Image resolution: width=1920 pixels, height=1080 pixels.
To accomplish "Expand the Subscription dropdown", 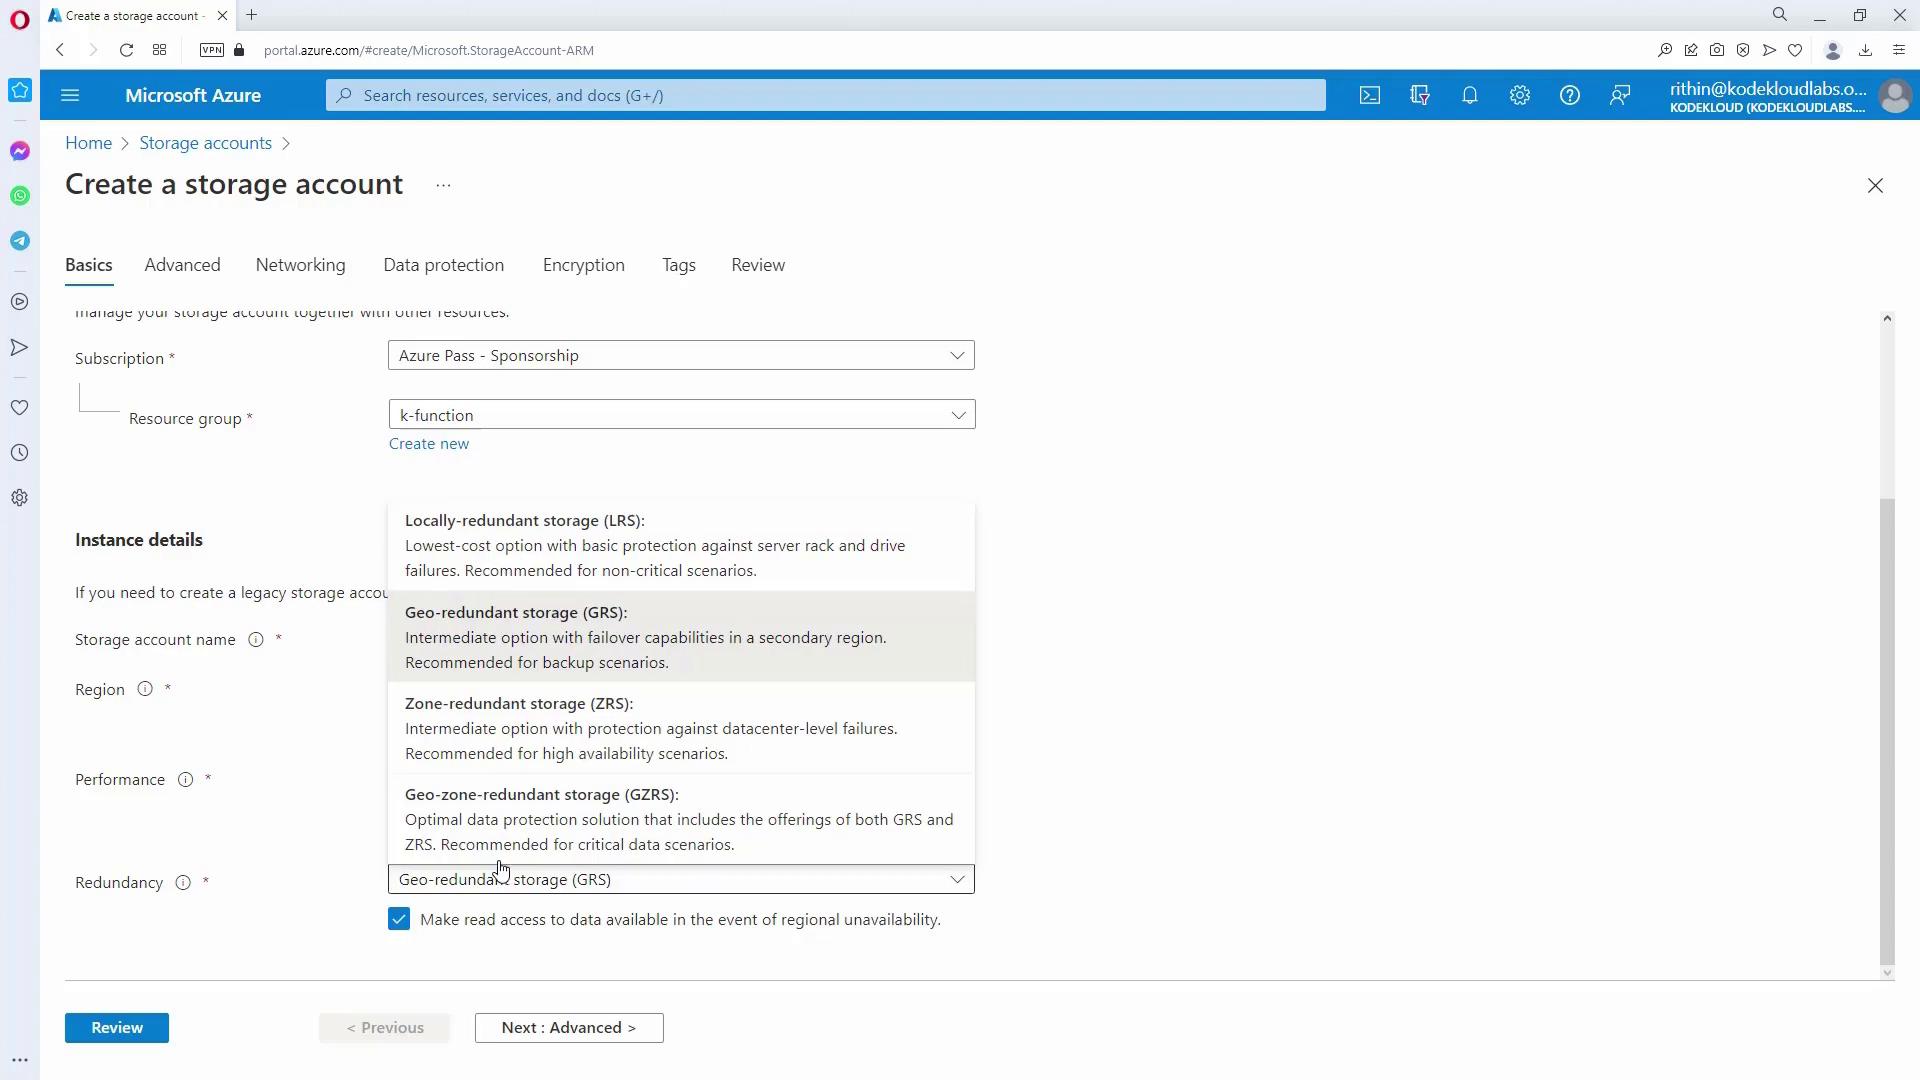I will (x=680, y=355).
